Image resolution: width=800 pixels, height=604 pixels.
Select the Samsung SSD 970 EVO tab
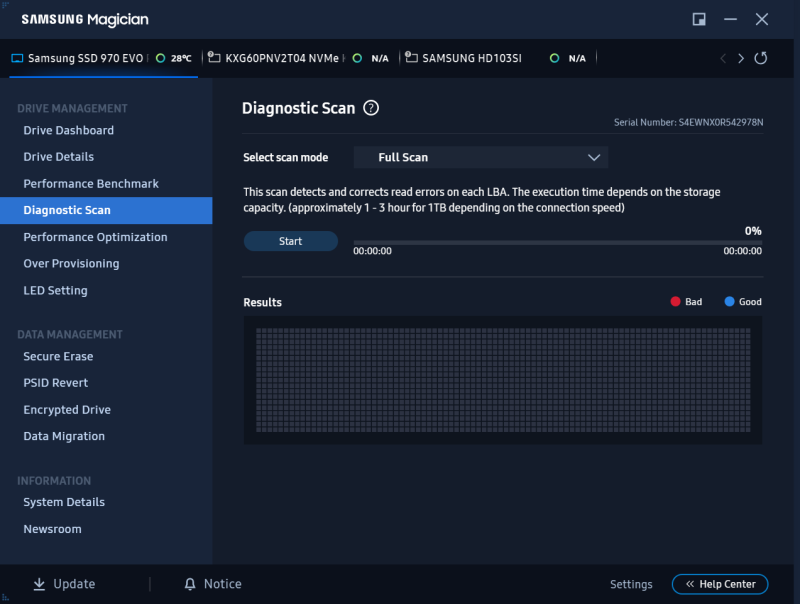104,58
